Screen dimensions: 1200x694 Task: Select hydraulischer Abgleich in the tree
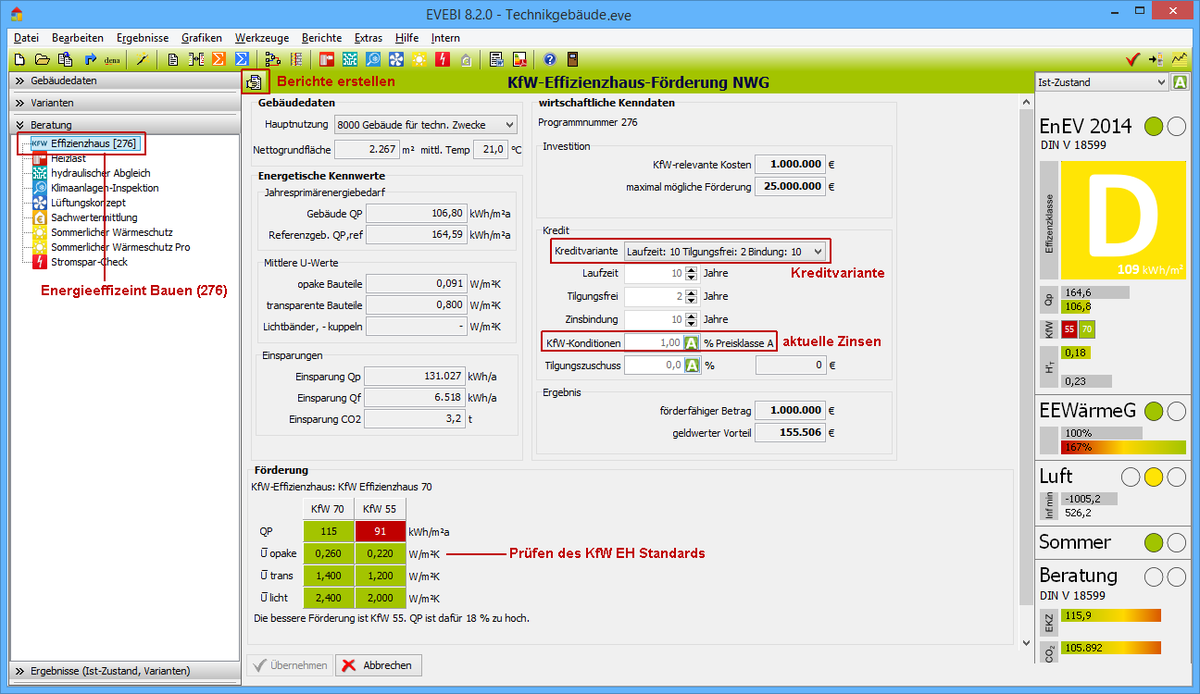[100, 173]
